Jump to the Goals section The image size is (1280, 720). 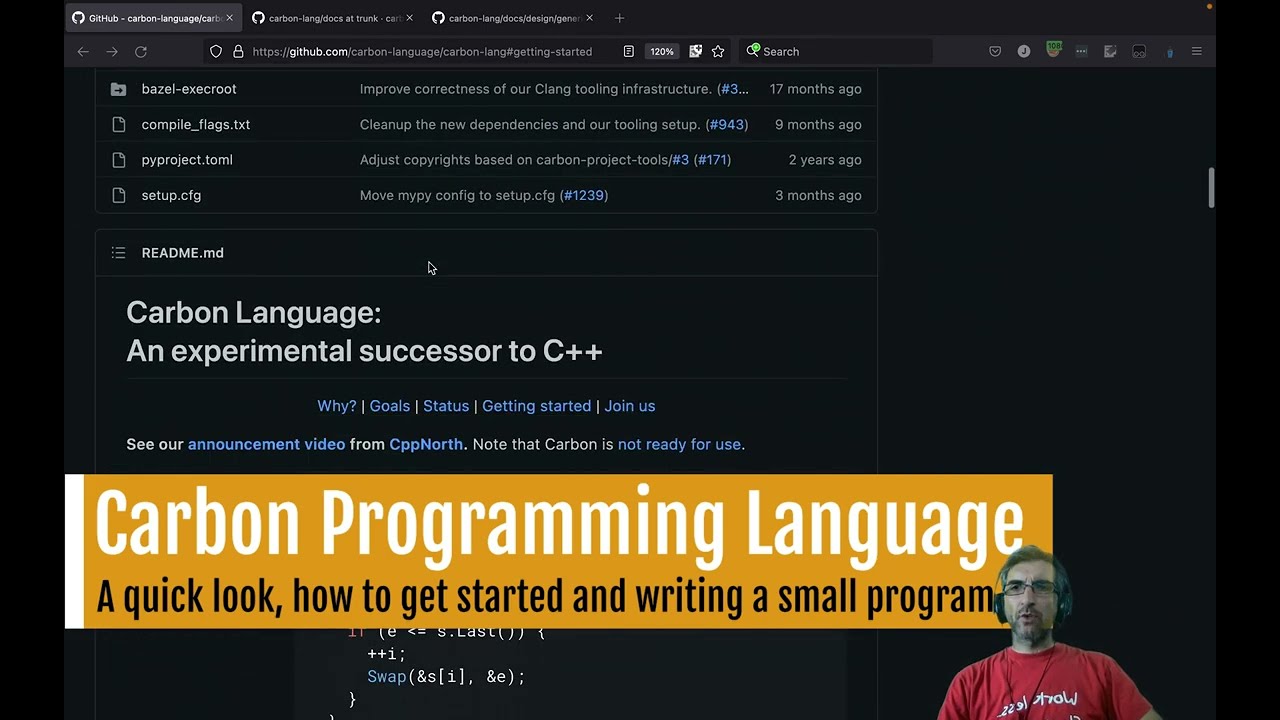click(390, 406)
